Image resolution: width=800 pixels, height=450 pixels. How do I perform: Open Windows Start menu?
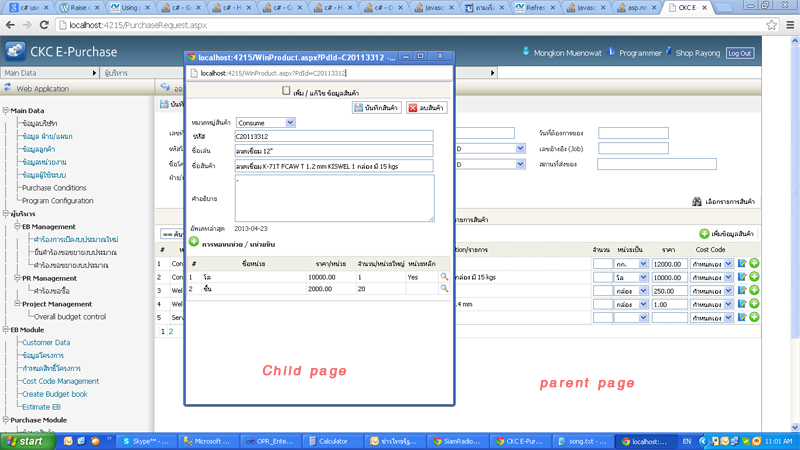click(x=27, y=441)
